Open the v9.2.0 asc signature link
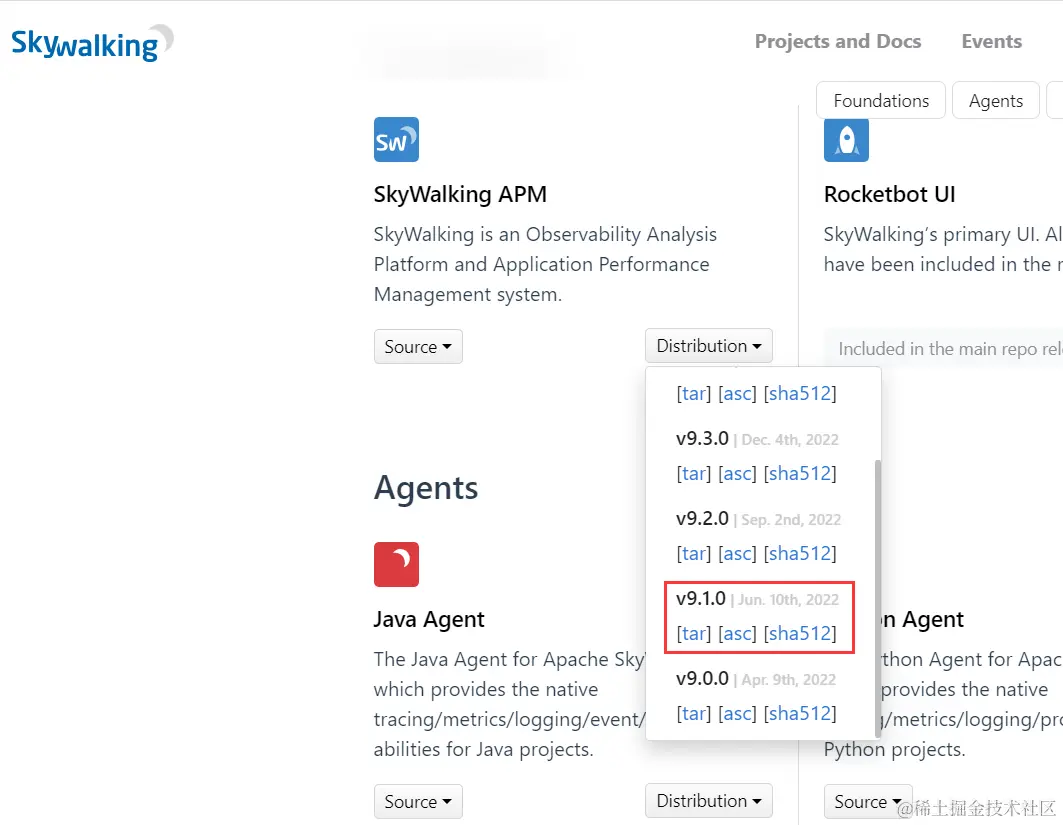1063x825 pixels. coord(737,553)
